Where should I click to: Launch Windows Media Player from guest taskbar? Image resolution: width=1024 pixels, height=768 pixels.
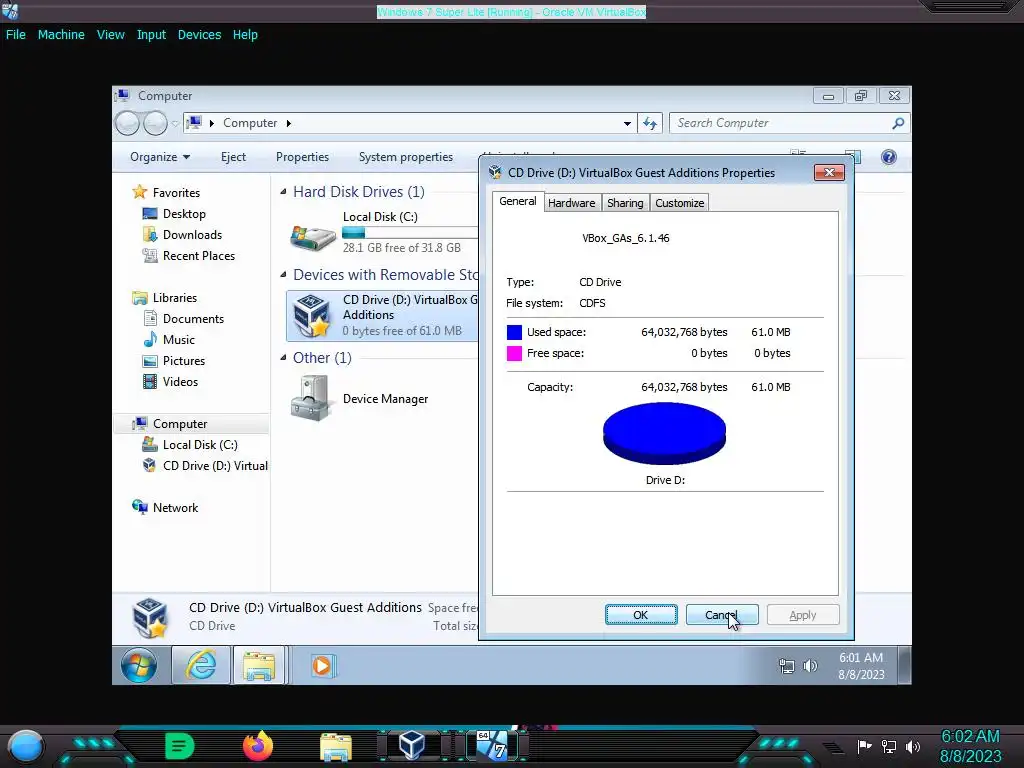pos(322,665)
